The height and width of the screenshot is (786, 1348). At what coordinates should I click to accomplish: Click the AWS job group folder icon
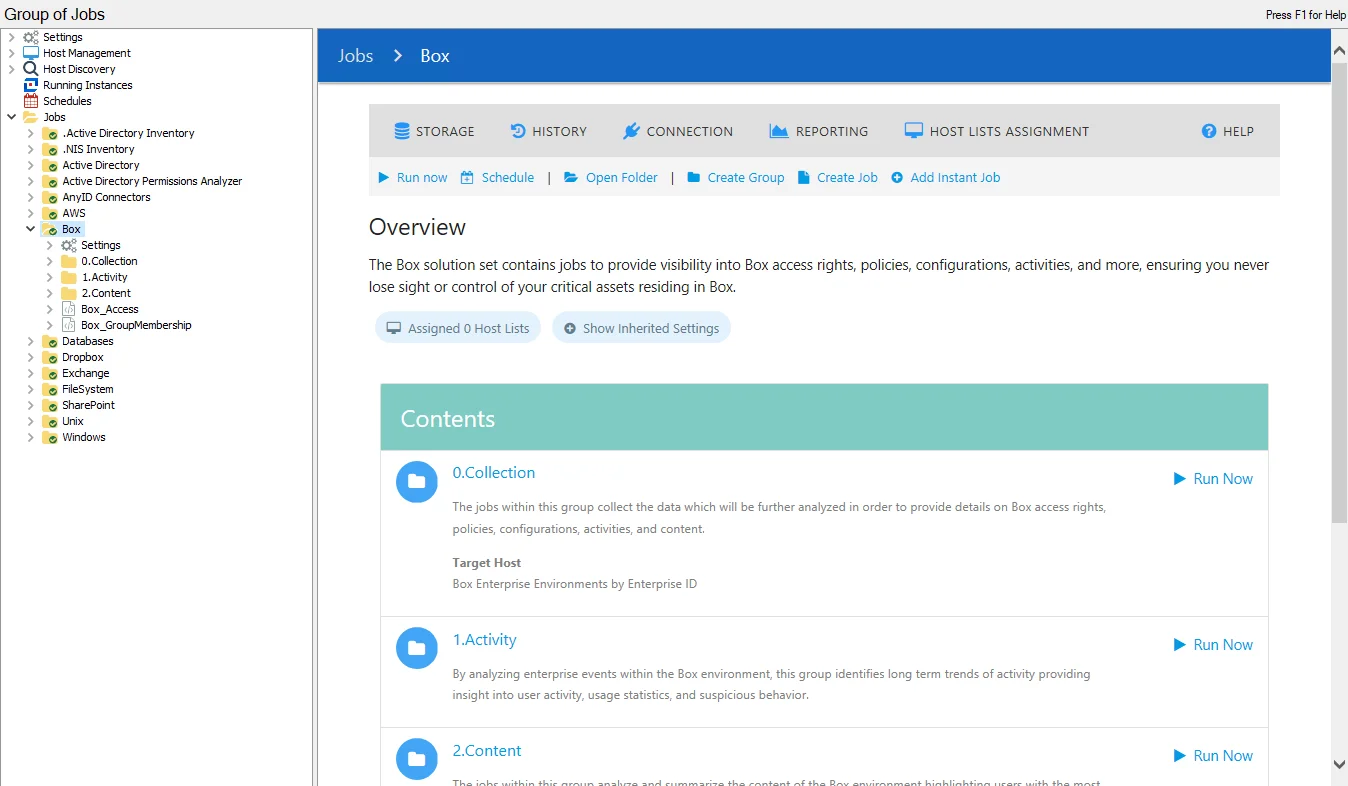tap(50, 213)
